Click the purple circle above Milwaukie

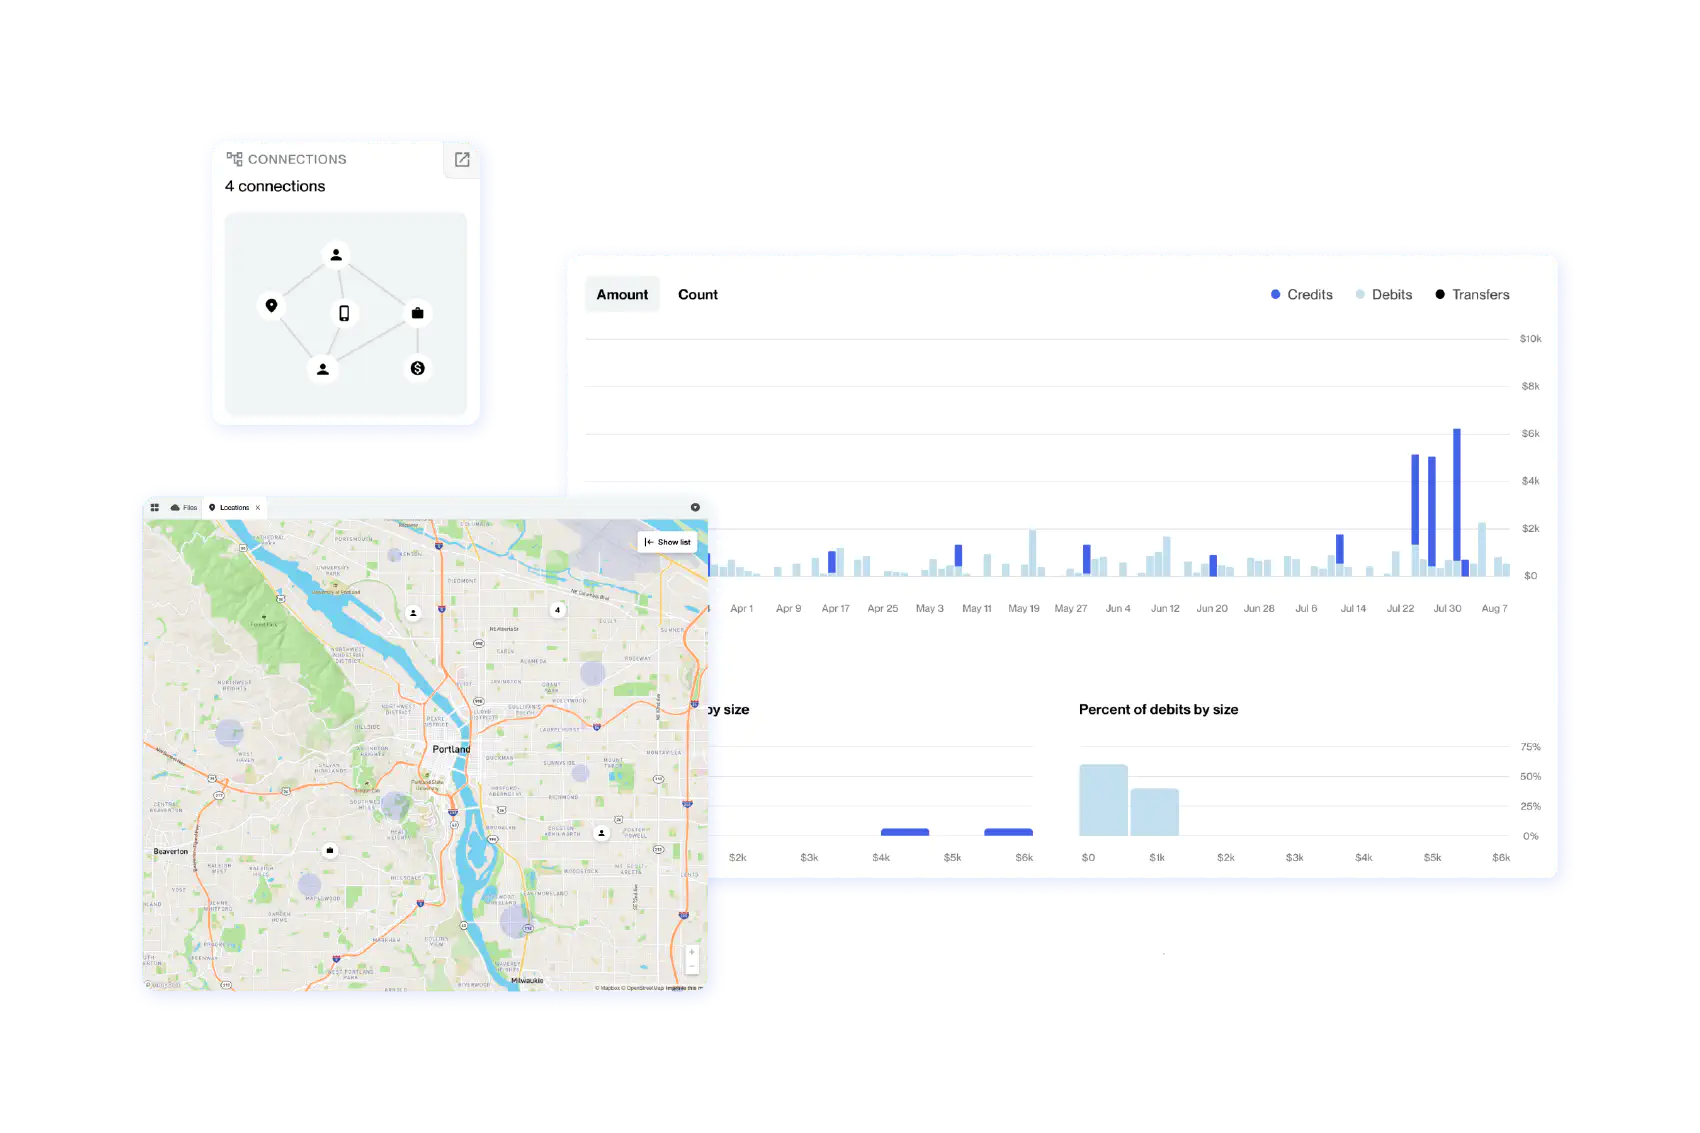click(x=514, y=921)
